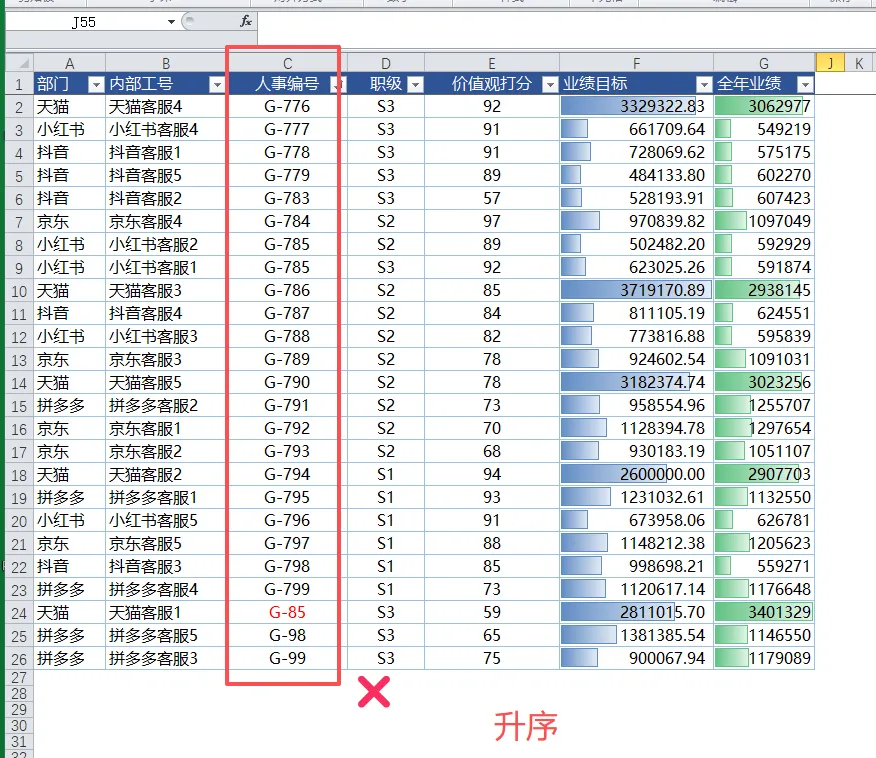Click score cell 57
Screen dimensions: 876x758
coord(492,198)
